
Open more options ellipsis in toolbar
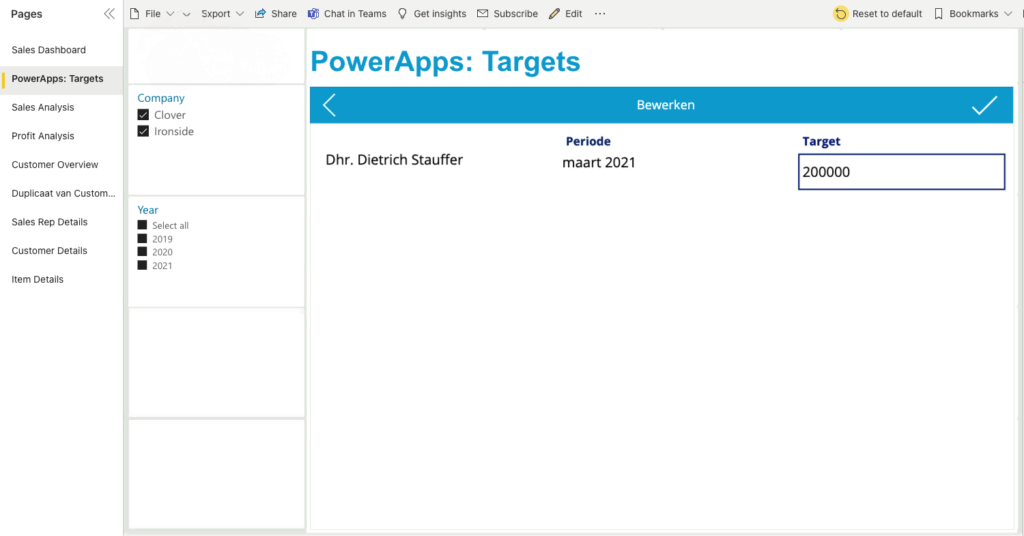pos(600,14)
